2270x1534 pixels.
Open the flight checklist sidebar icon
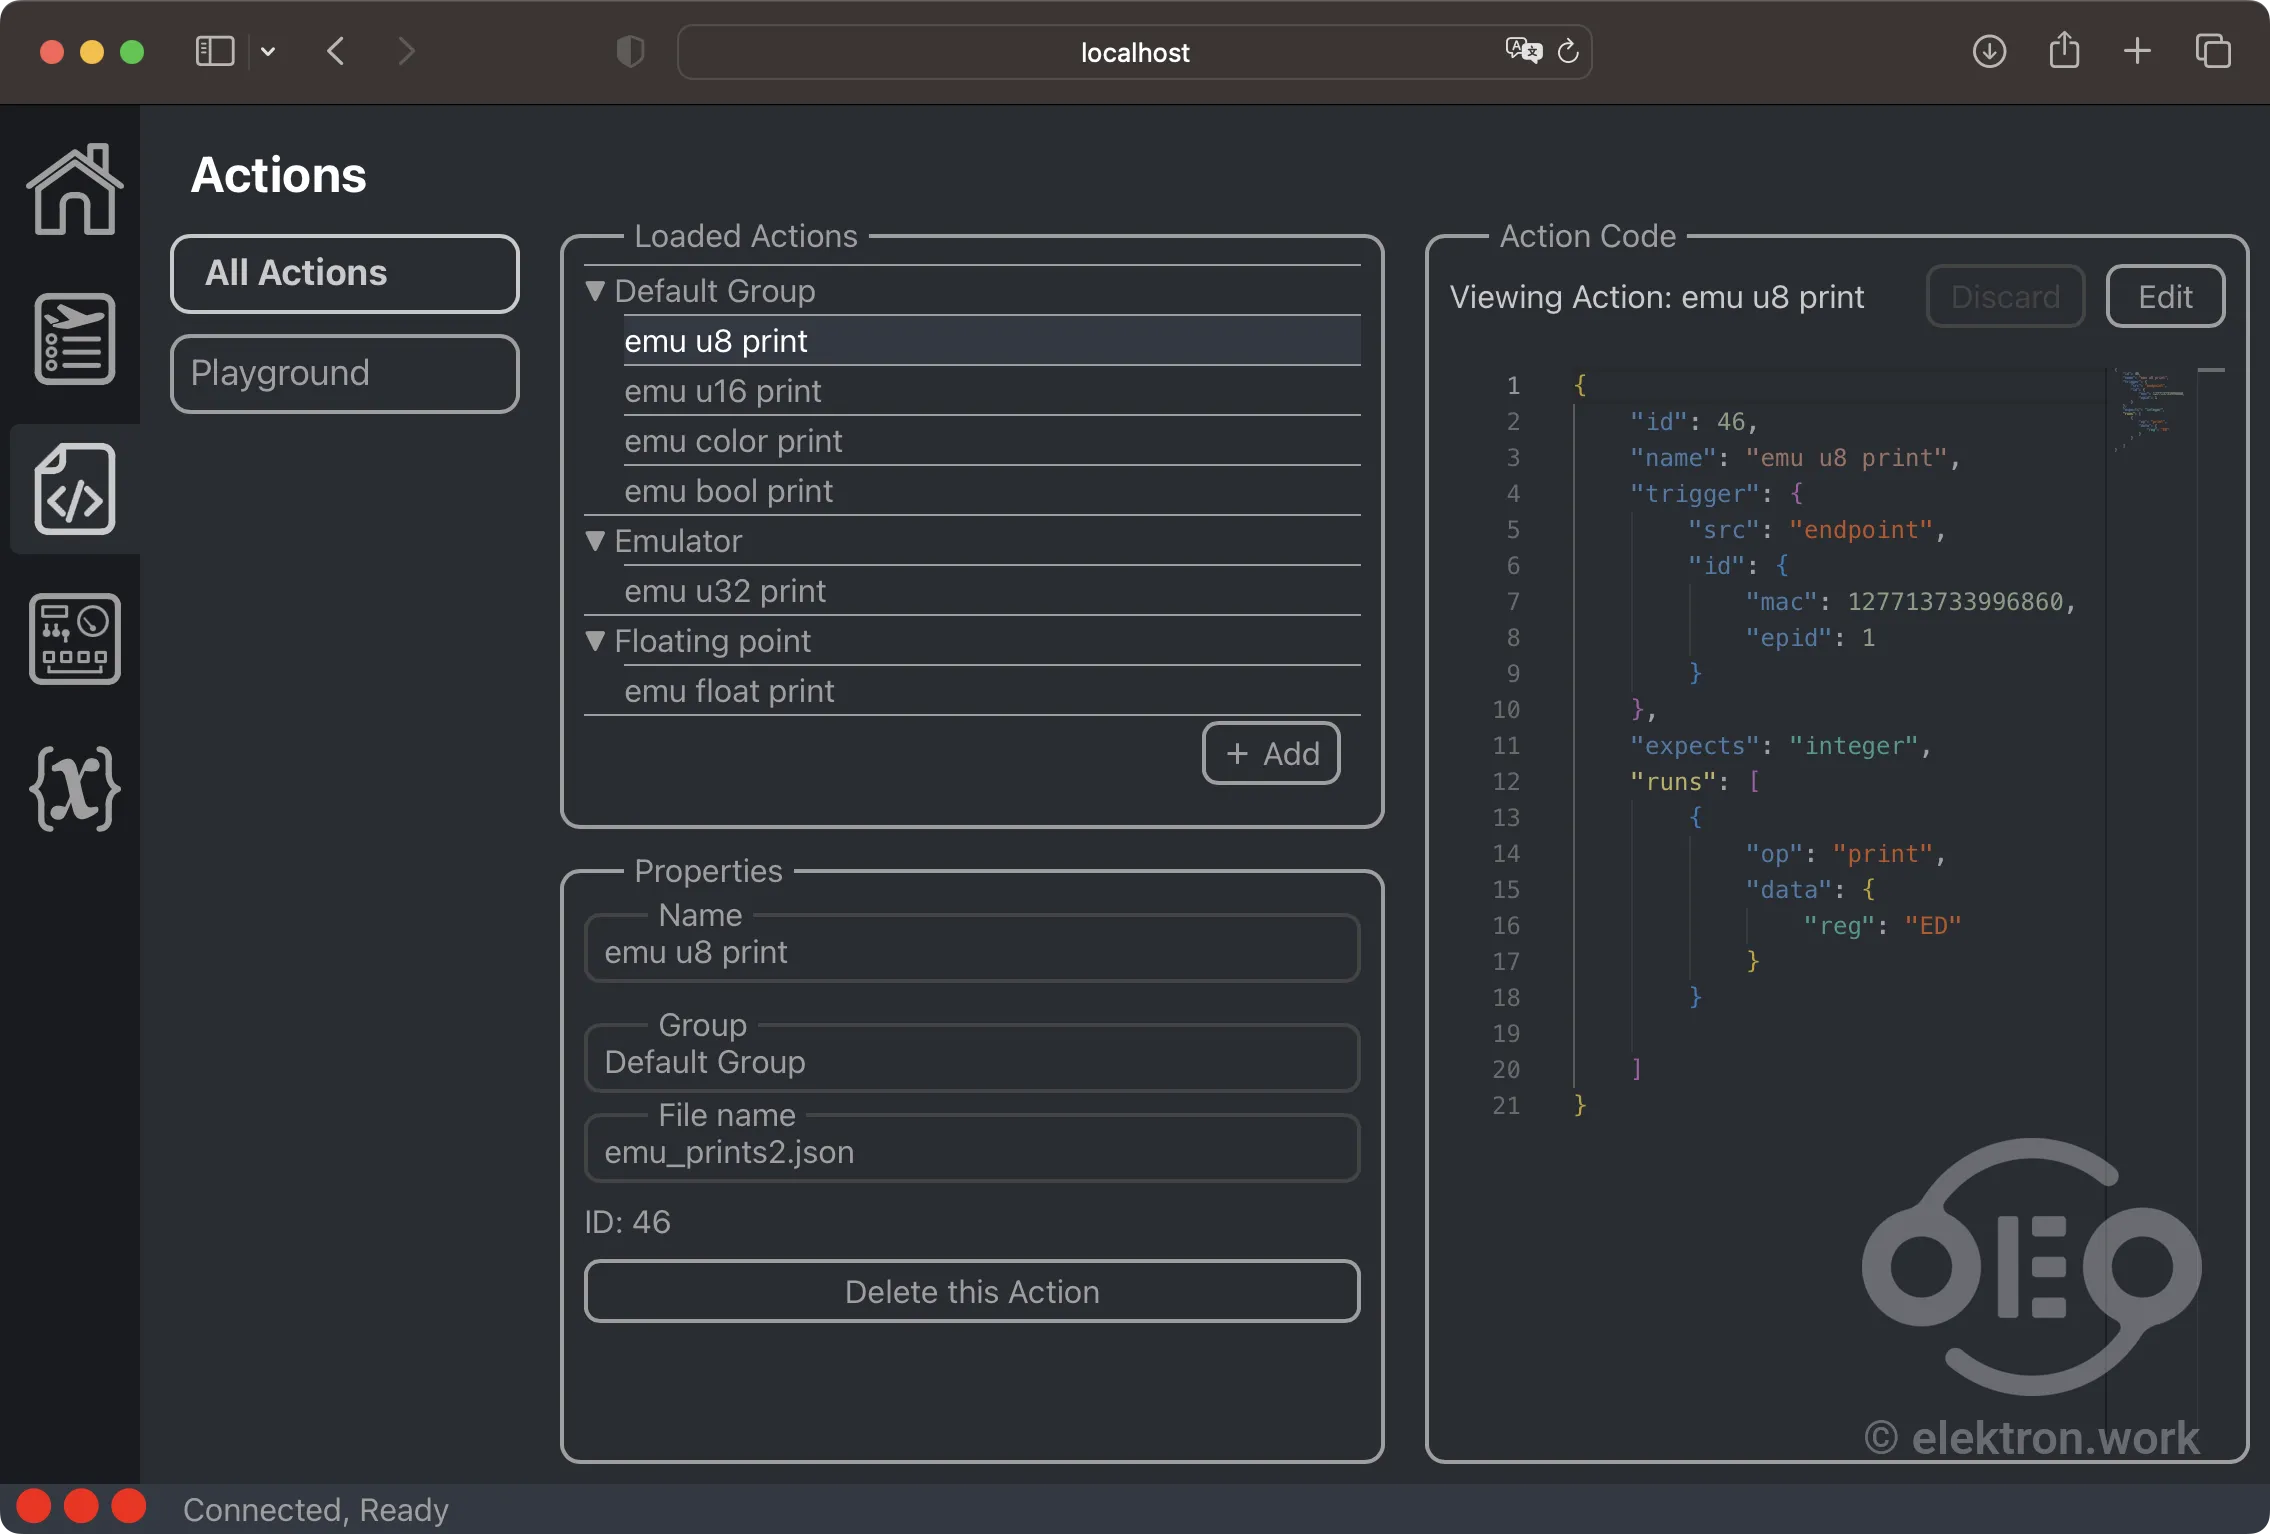pos(75,339)
